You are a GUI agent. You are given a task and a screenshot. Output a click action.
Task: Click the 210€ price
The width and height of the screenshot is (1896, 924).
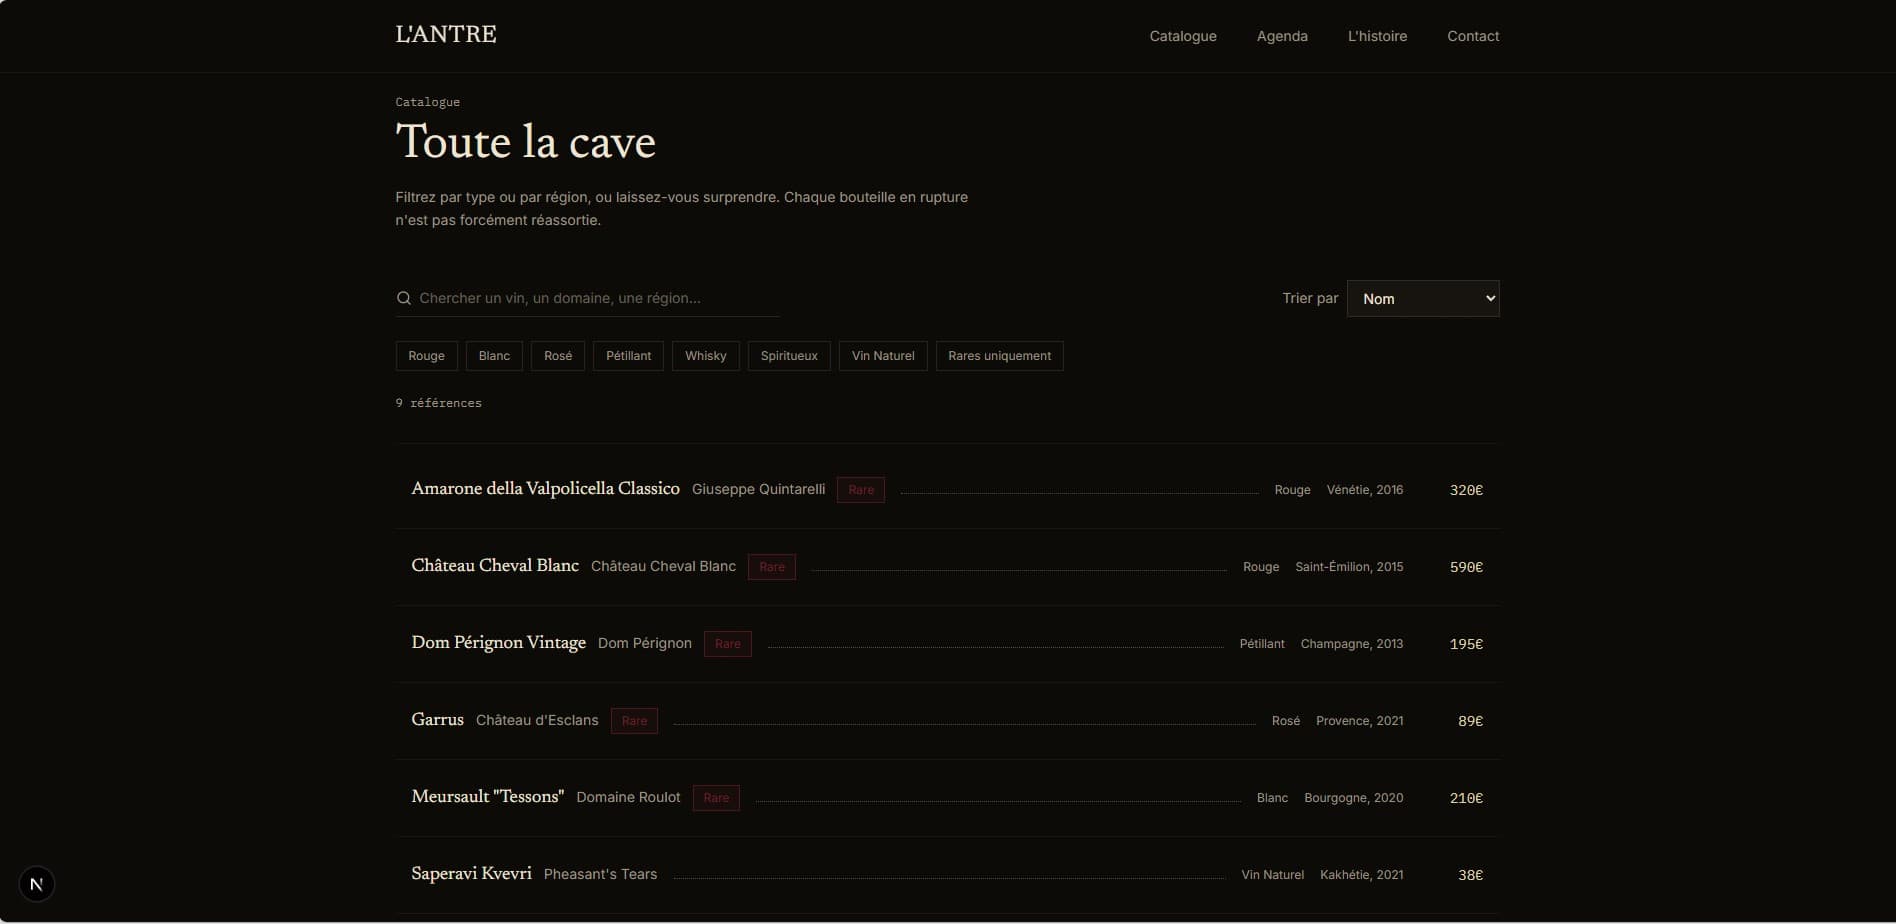[x=1466, y=798]
